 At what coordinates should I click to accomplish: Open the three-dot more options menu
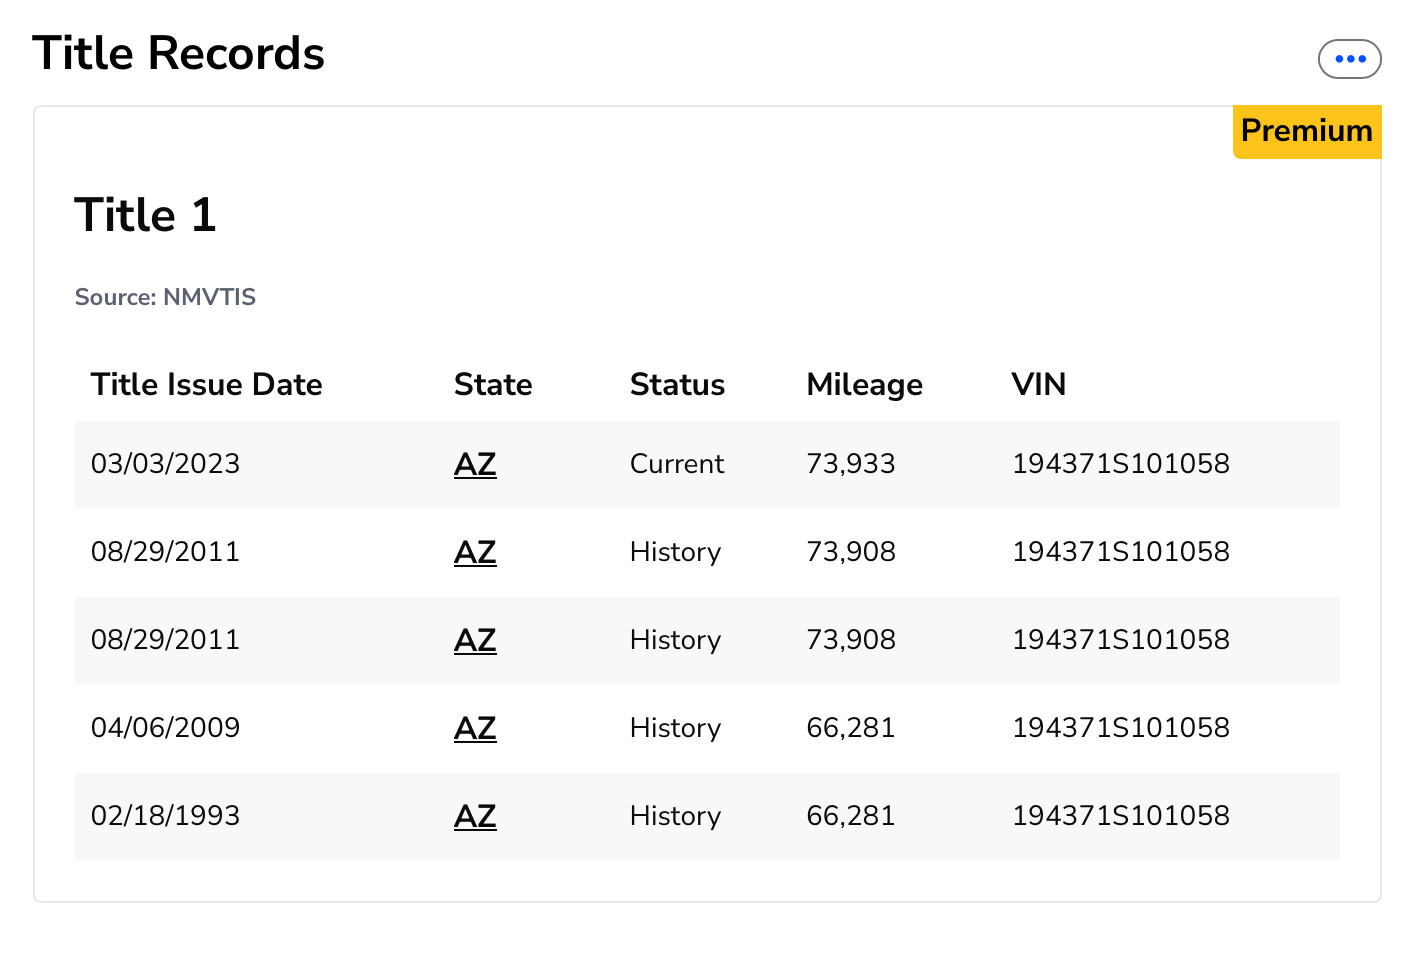click(x=1349, y=59)
